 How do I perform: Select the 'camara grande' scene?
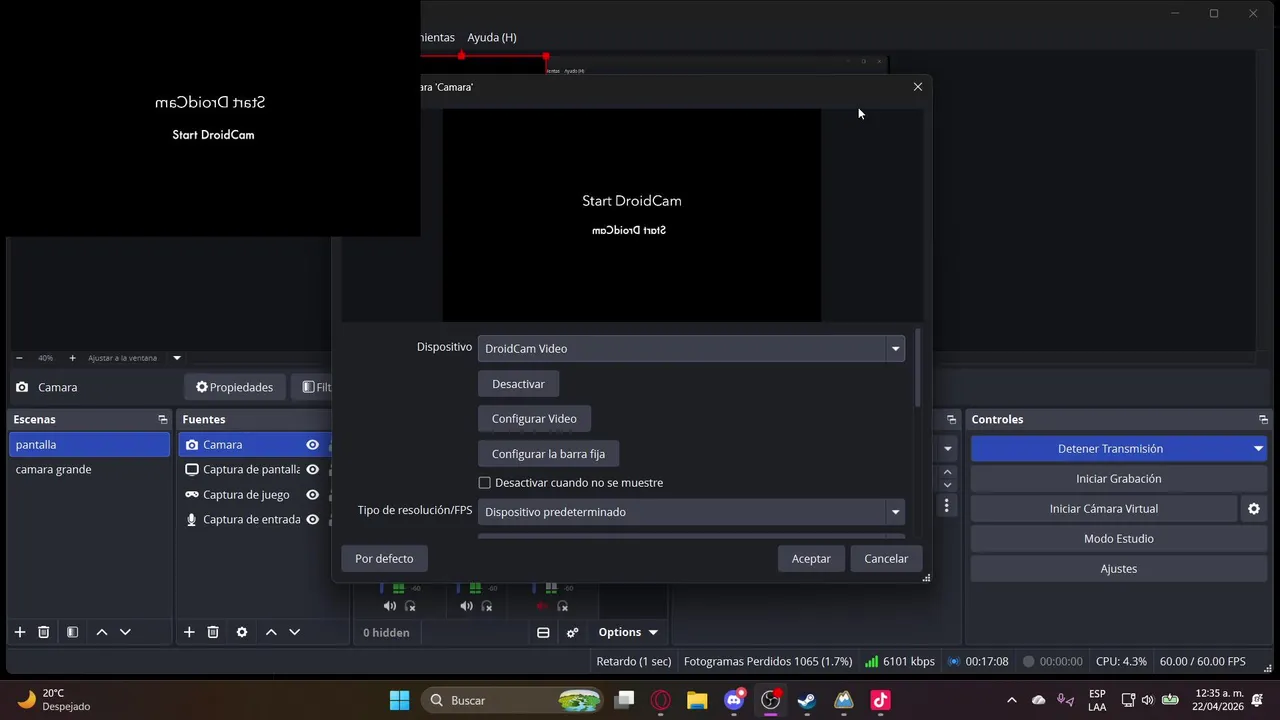[90, 470]
